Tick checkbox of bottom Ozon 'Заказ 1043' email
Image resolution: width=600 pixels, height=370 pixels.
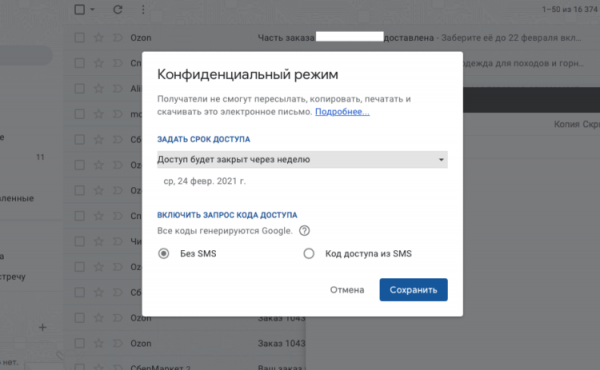tap(80, 343)
